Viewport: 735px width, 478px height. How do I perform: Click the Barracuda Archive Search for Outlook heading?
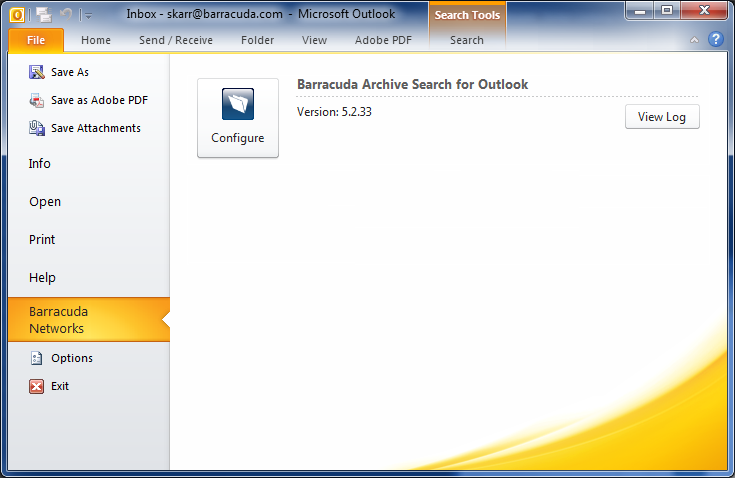(412, 84)
